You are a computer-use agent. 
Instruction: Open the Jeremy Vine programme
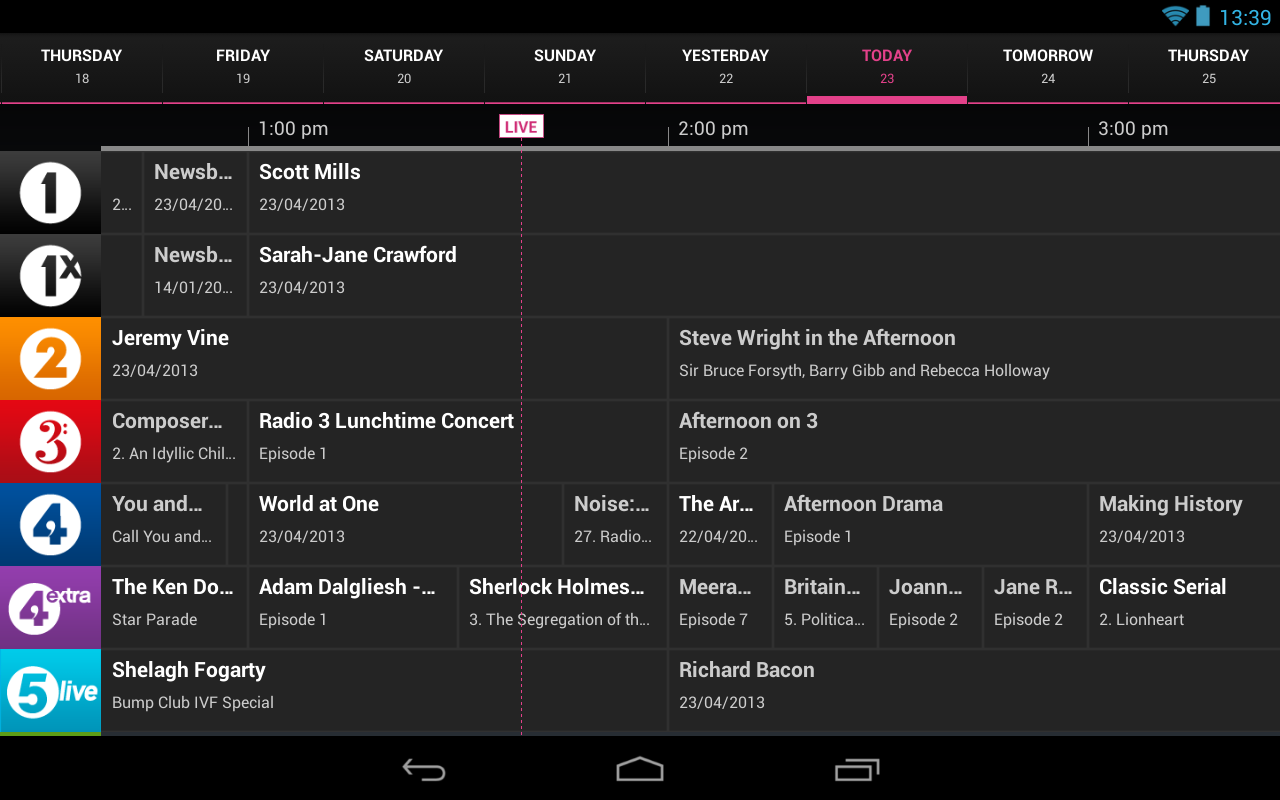click(384, 358)
